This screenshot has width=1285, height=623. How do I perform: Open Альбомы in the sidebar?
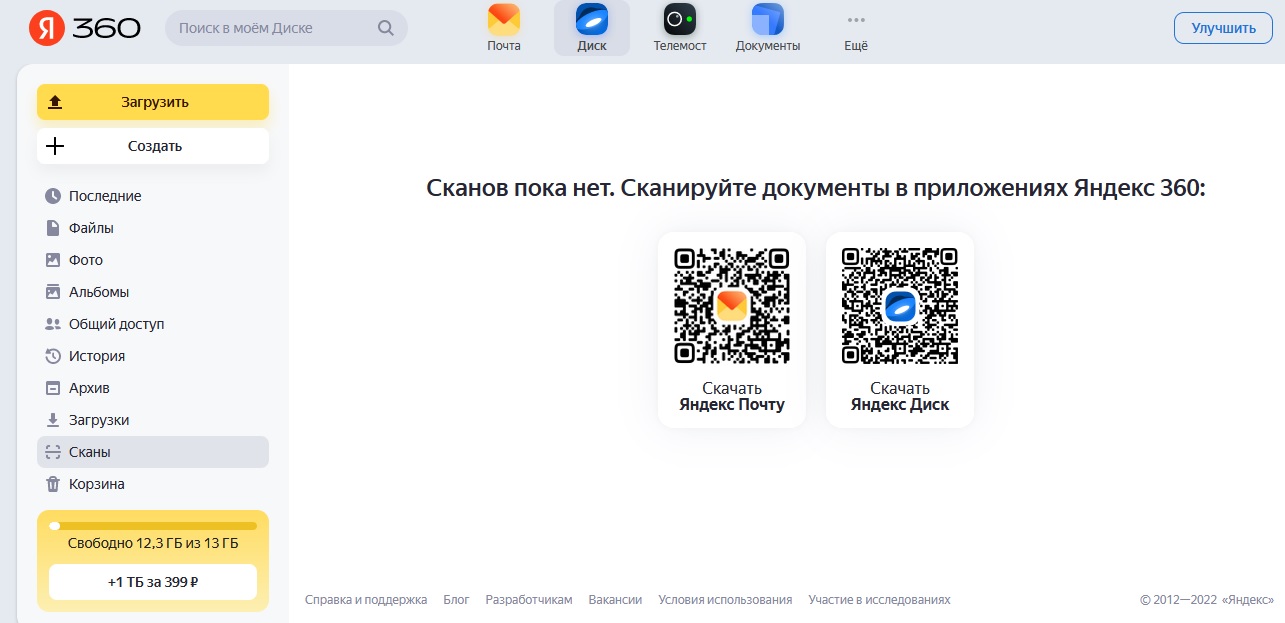point(153,292)
